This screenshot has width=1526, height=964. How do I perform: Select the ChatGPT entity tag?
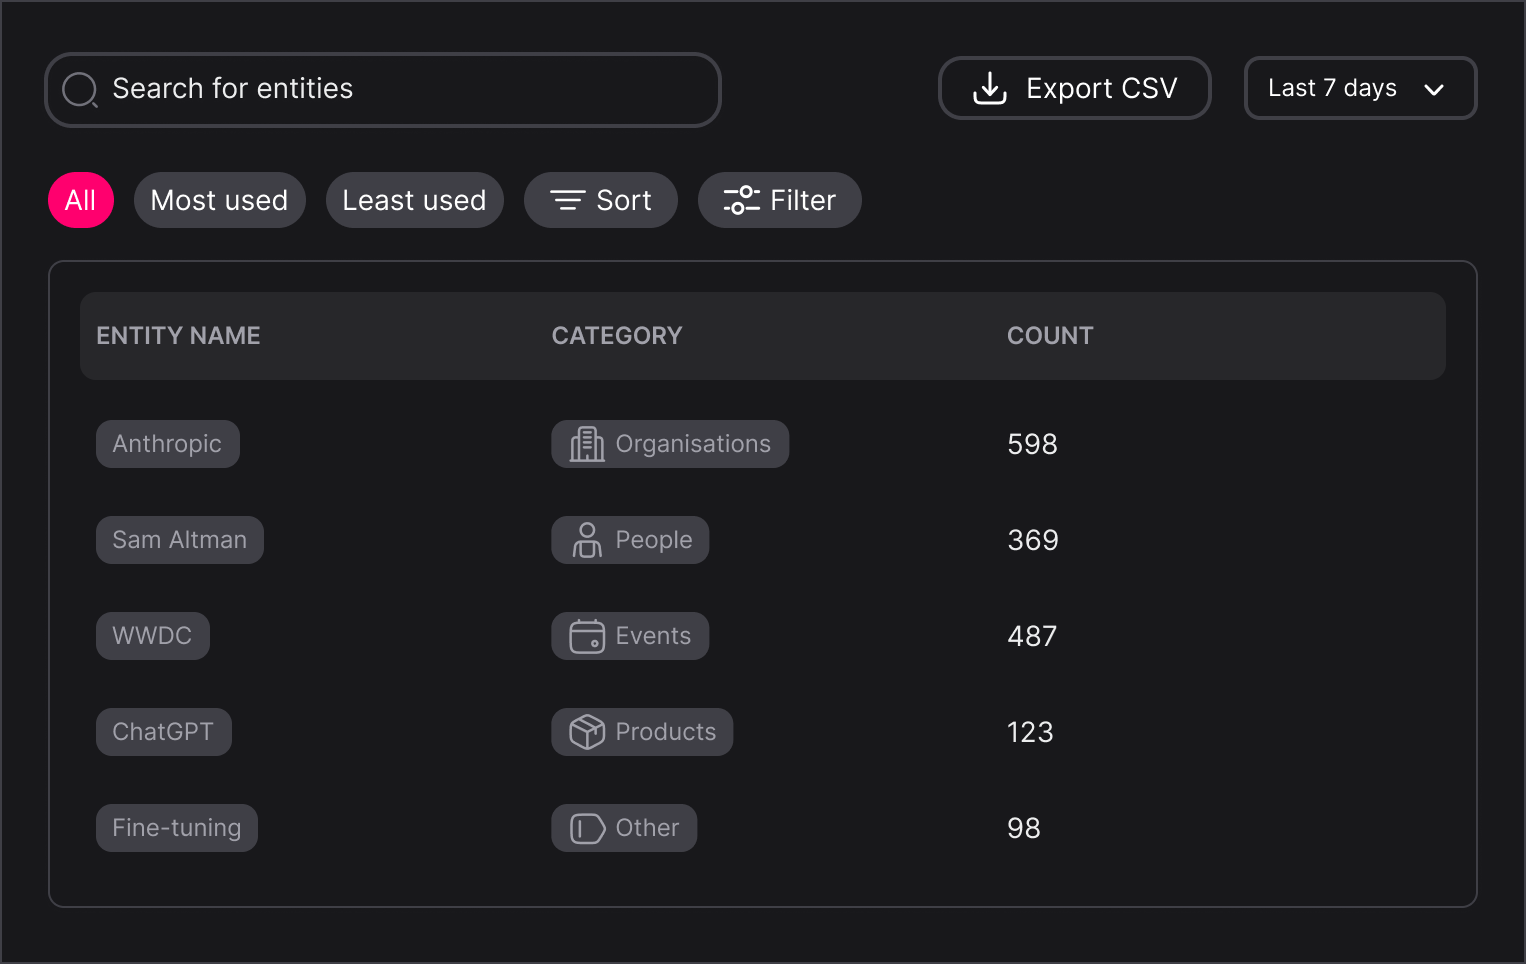pyautogui.click(x=164, y=732)
